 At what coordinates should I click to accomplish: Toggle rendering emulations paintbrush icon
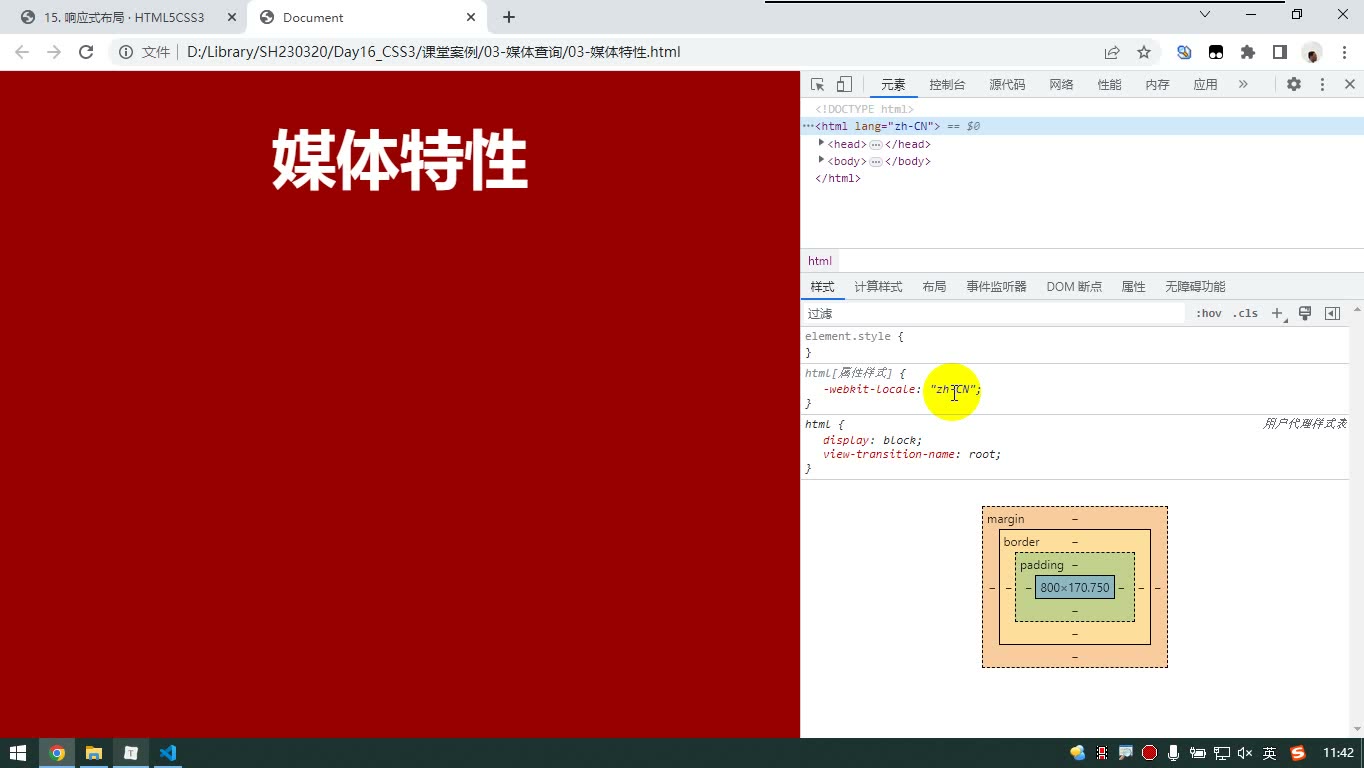pos(1305,313)
